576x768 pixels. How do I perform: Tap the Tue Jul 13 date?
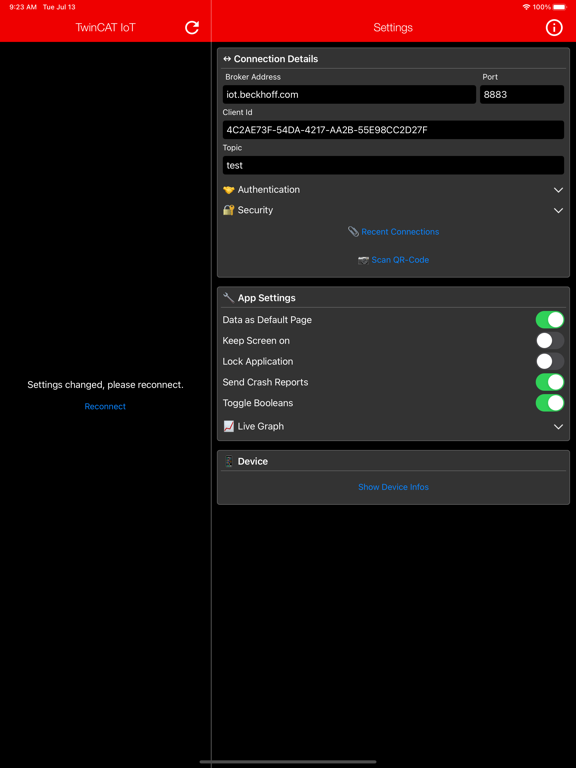pos(59,7)
